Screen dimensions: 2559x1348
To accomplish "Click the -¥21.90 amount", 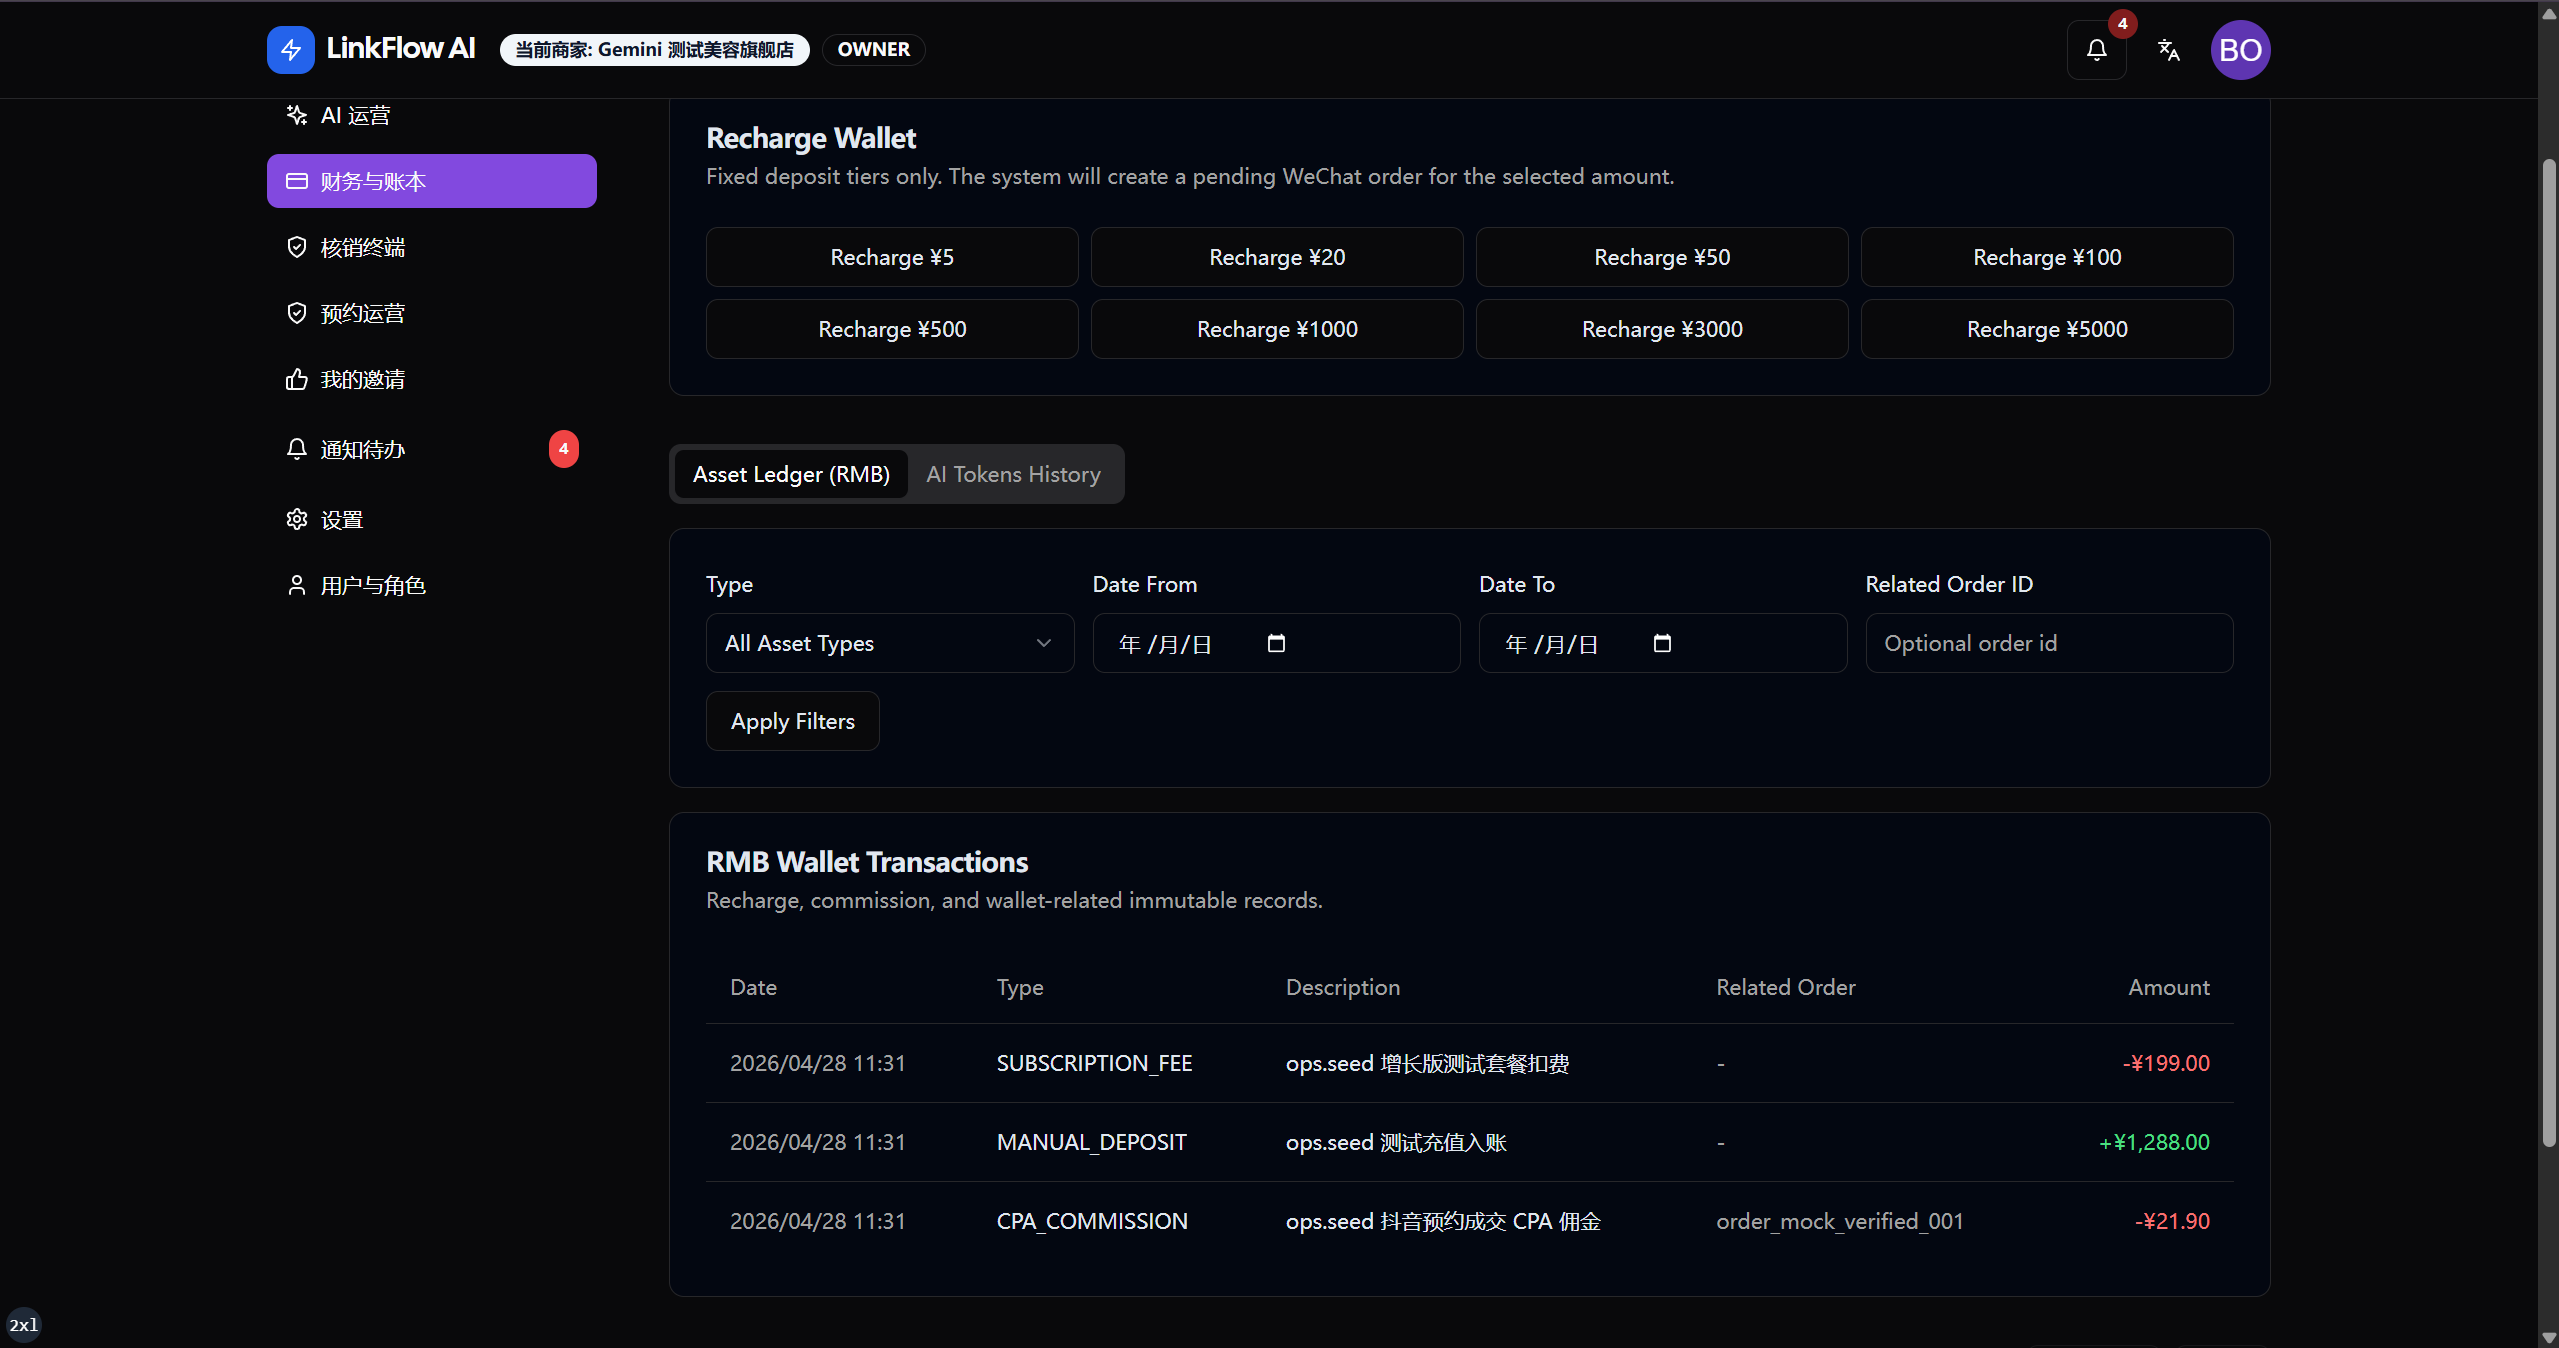I will (2172, 1221).
